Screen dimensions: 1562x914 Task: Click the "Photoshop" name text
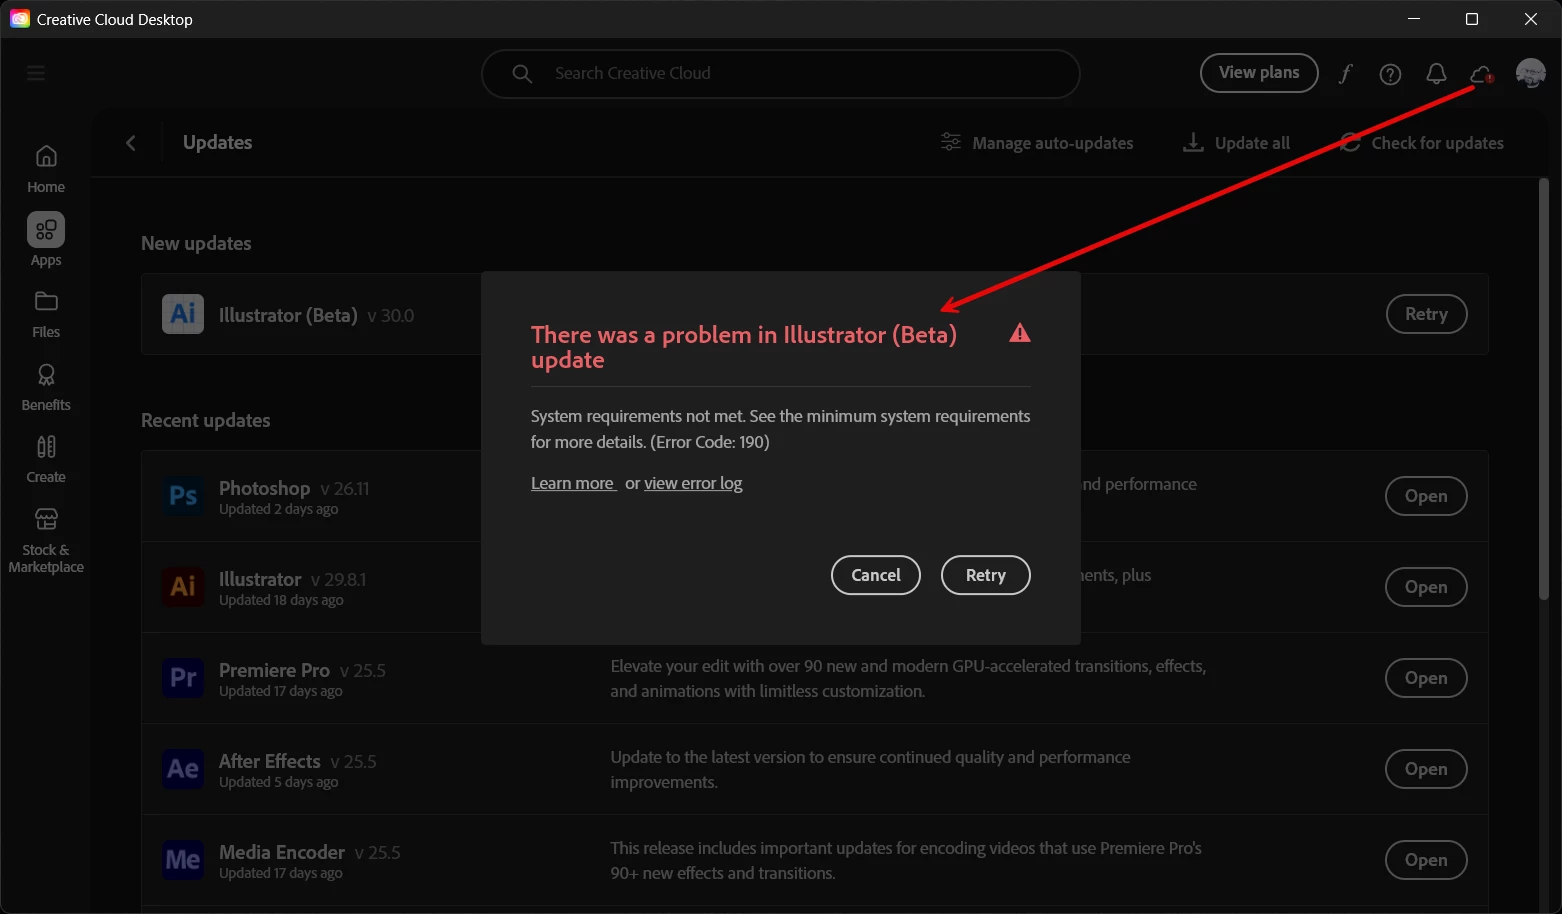point(265,488)
